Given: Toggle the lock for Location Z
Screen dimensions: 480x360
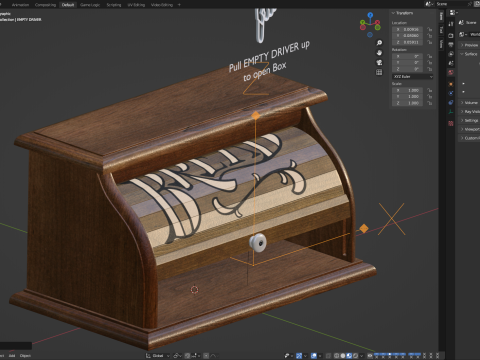Looking at the screenshot, I should pos(430,42).
